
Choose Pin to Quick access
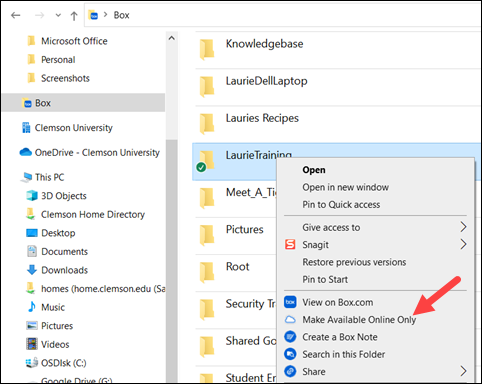[x=341, y=205]
